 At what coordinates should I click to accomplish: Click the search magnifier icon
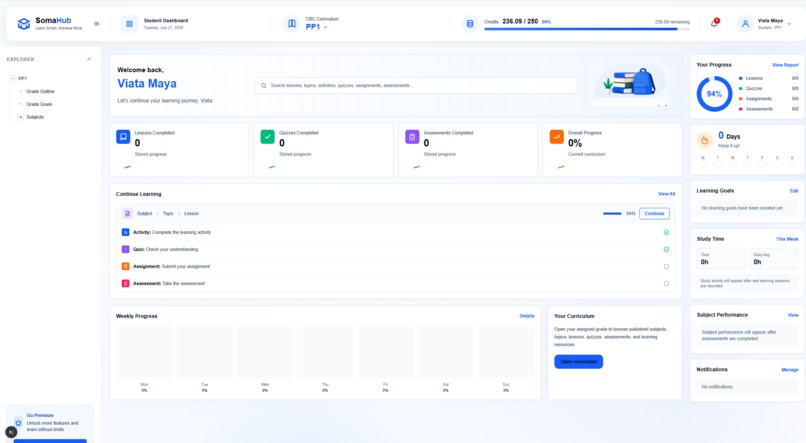click(264, 85)
